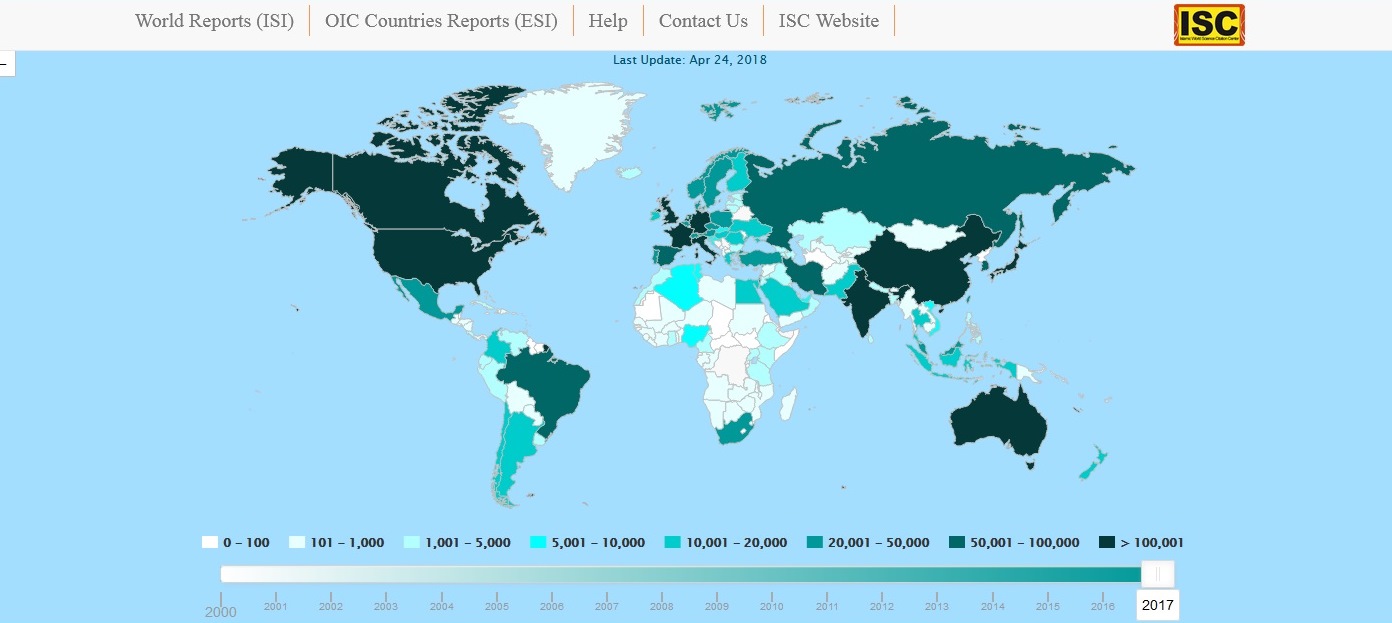The image size is (1392, 623).
Task: Toggle the 1,001 – 5,000 legend item
Action: pos(457,542)
